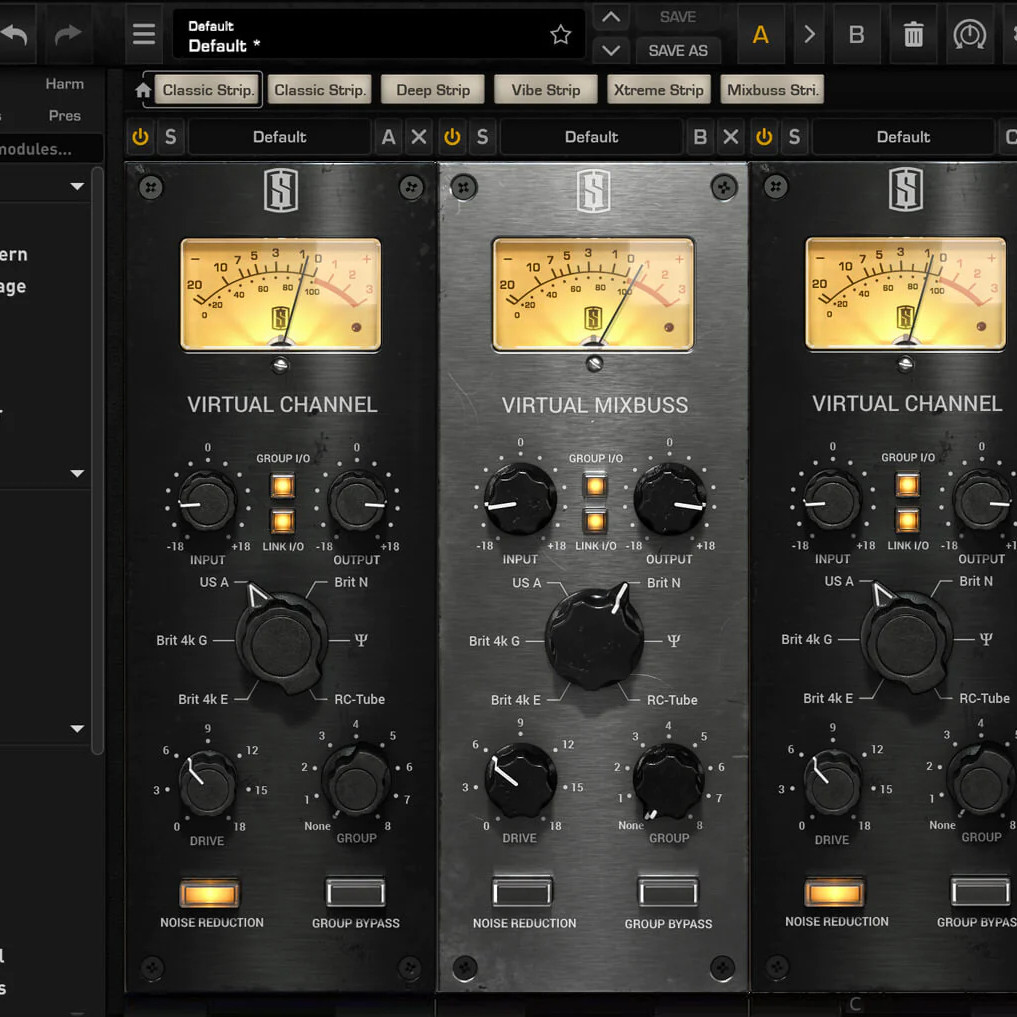Click the redo arrow icon
Viewport: 1017px width, 1017px height.
pyautogui.click(x=68, y=35)
